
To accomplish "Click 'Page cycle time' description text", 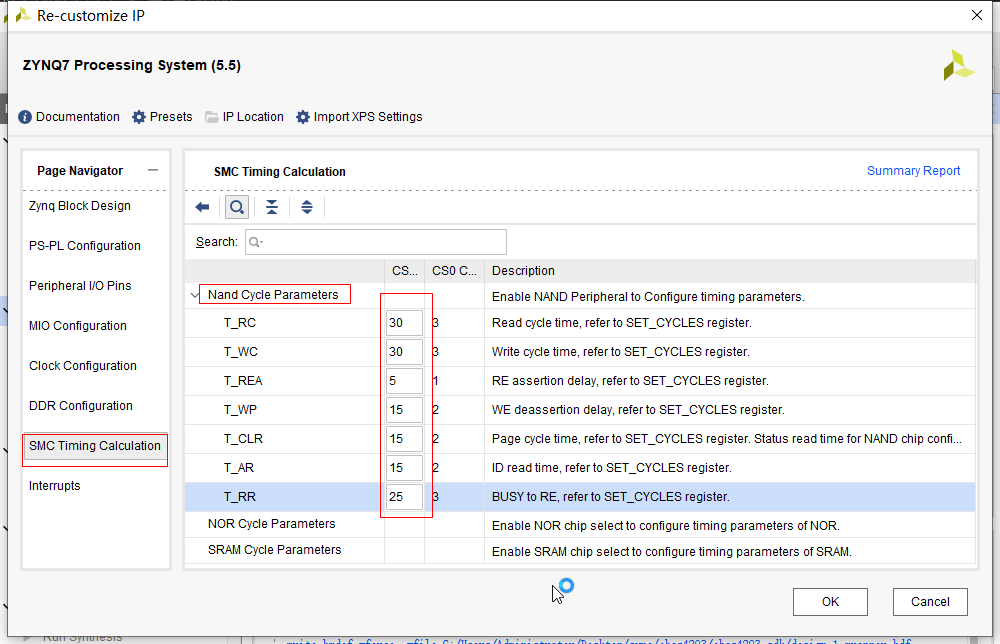I will 726,439.
